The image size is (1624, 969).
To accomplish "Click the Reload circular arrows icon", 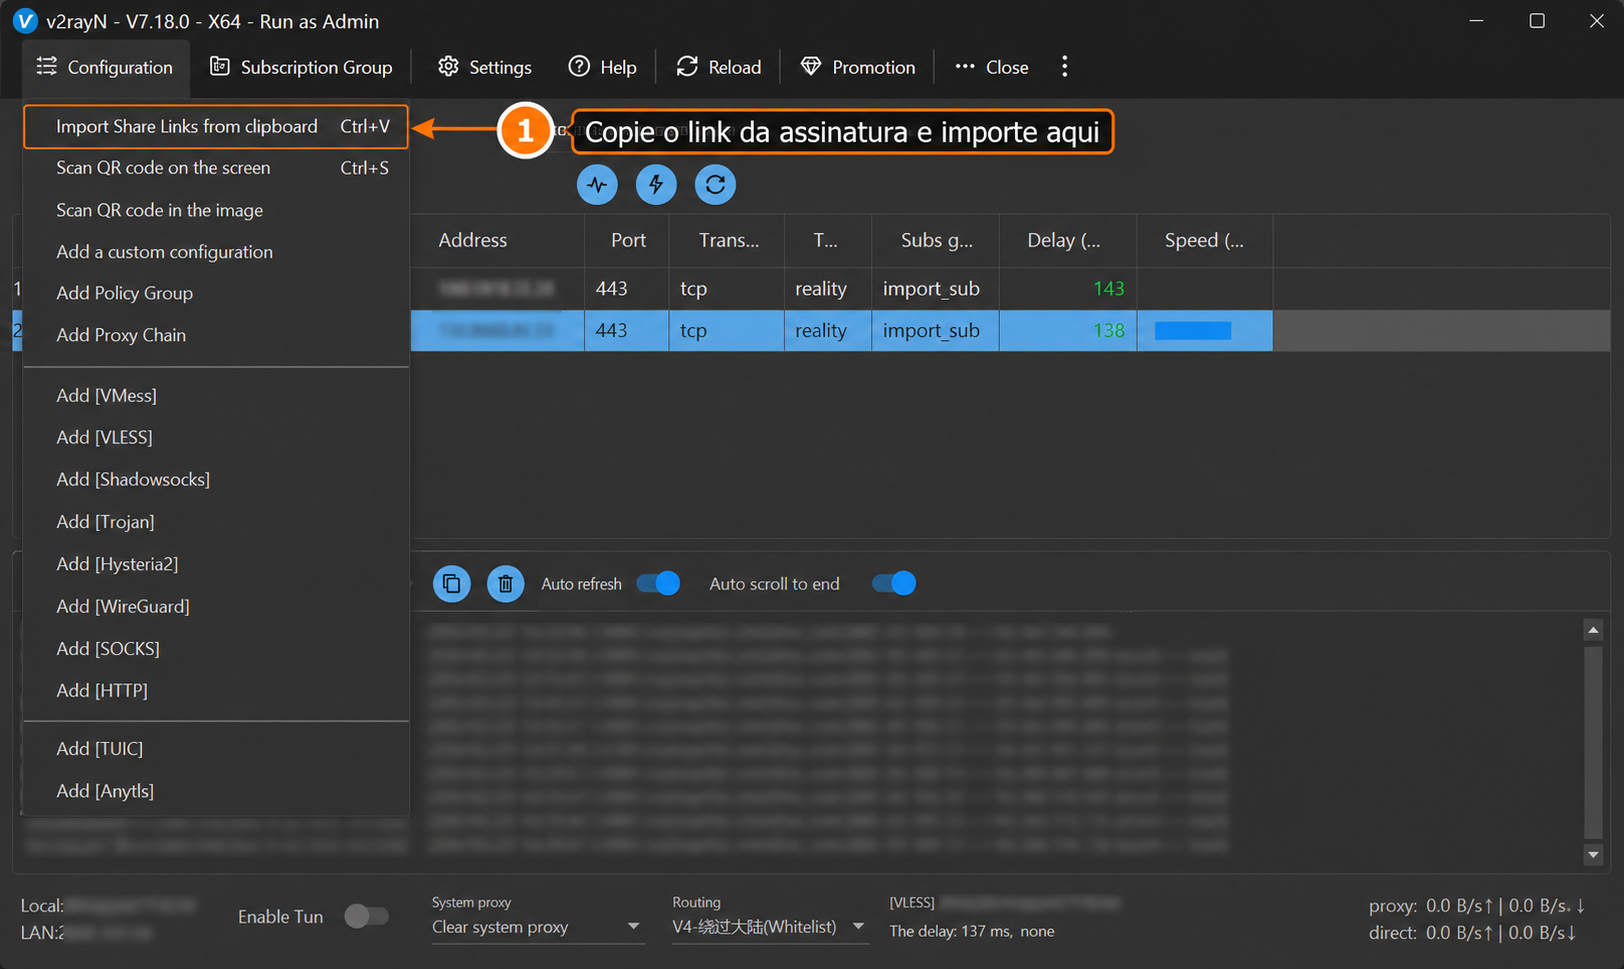I will [x=687, y=66].
